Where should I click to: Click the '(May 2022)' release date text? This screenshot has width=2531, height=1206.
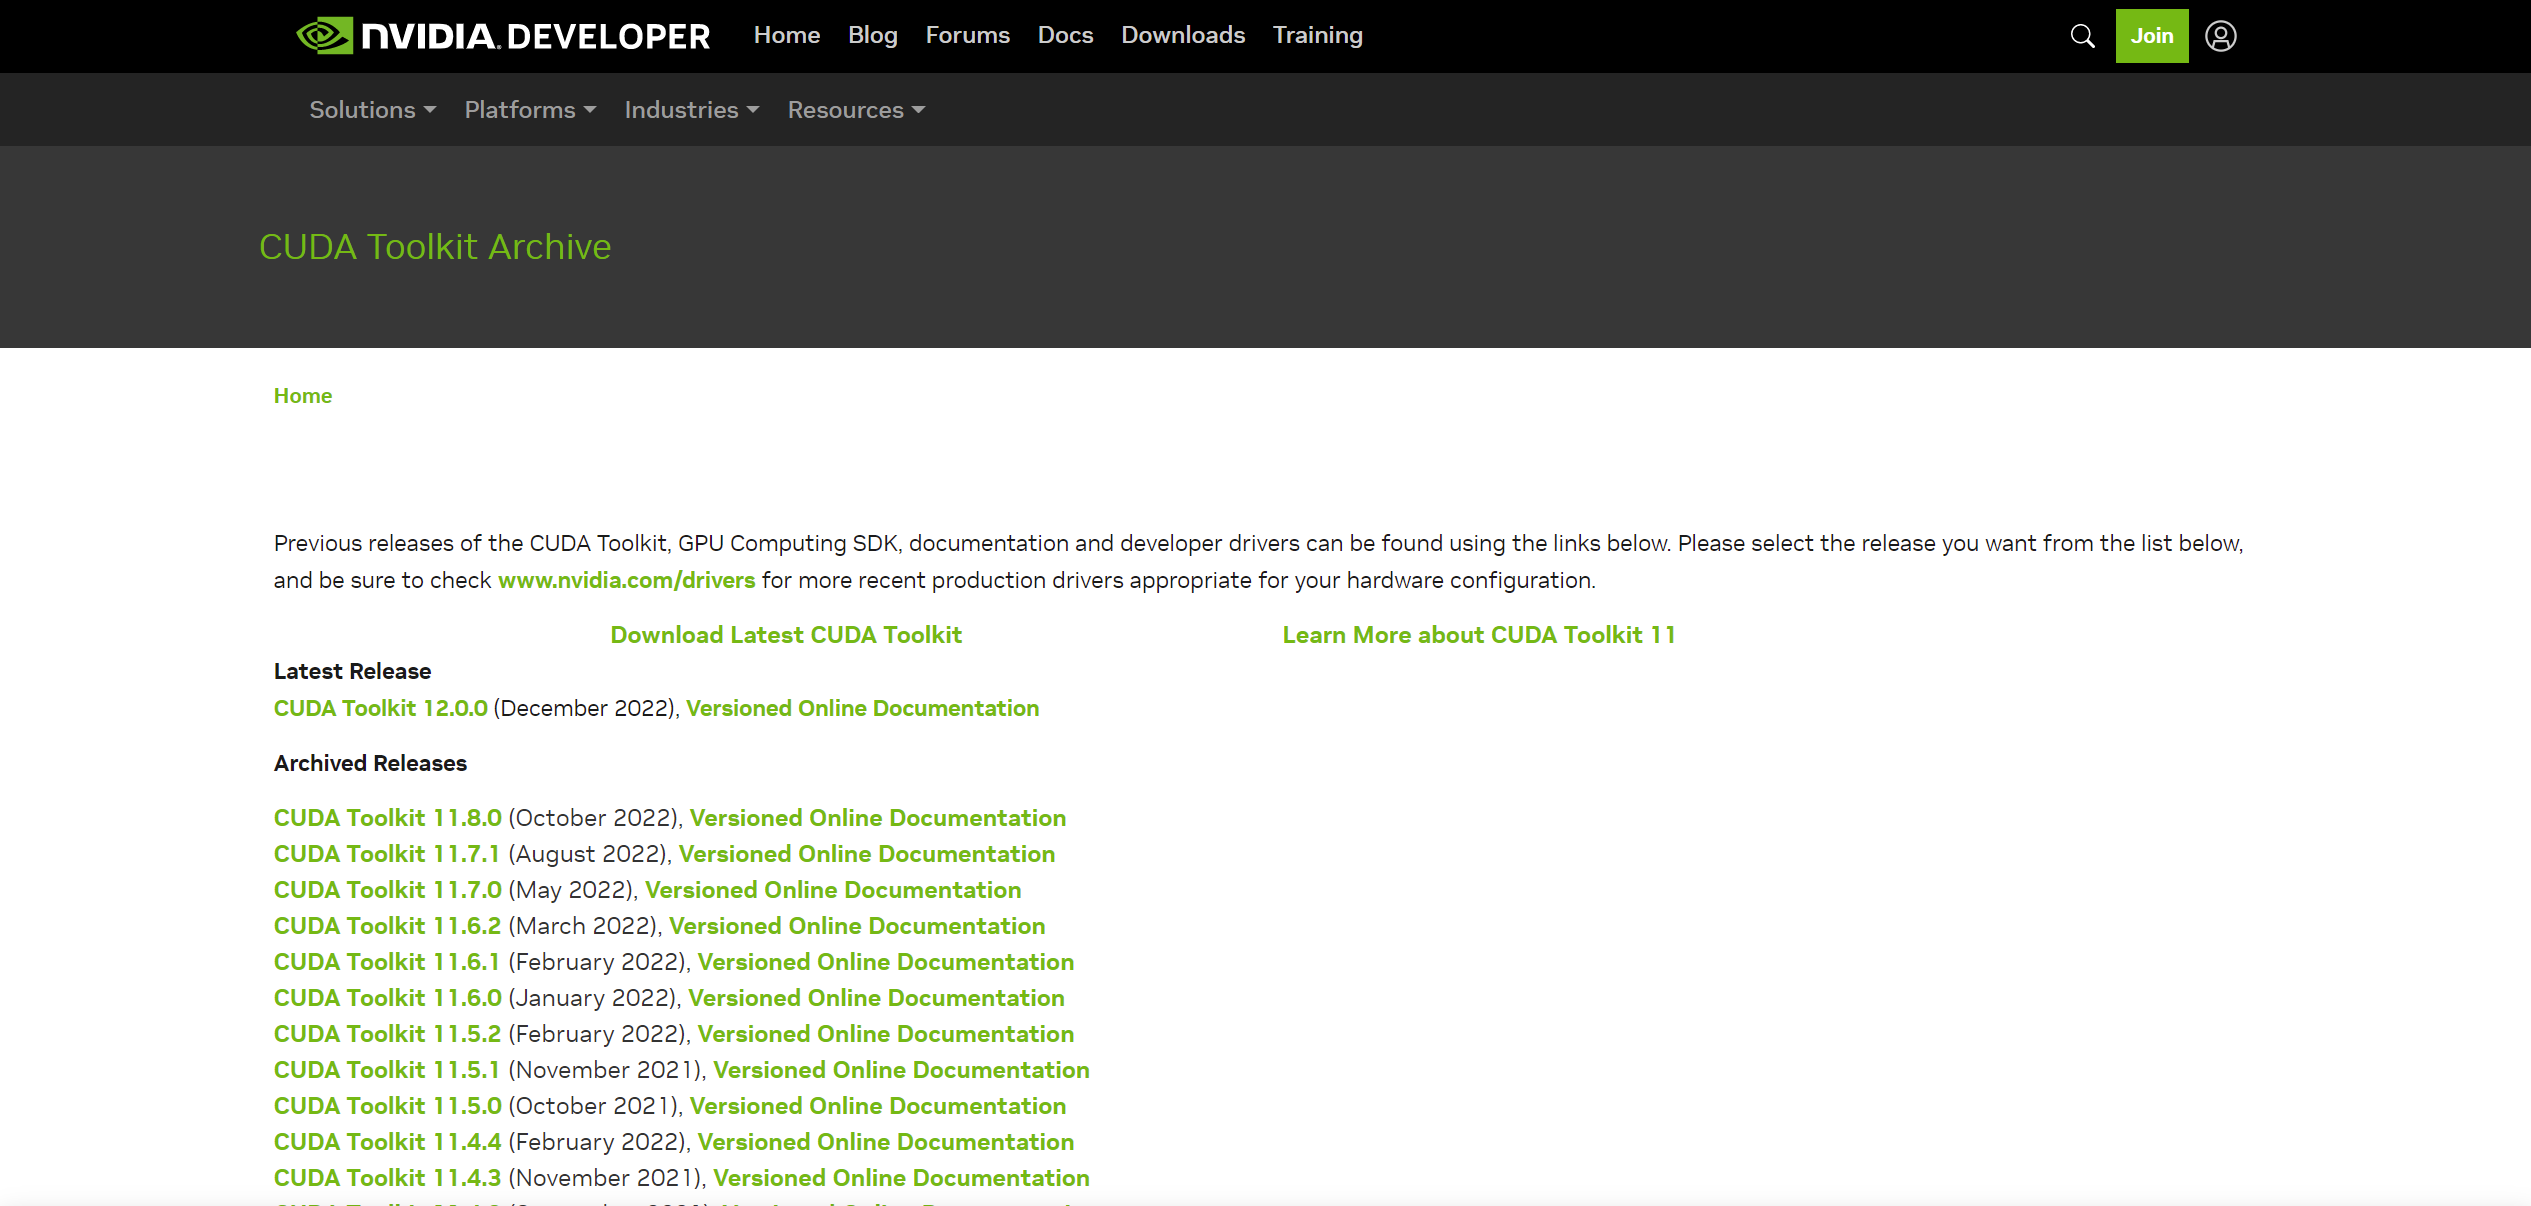(x=571, y=890)
